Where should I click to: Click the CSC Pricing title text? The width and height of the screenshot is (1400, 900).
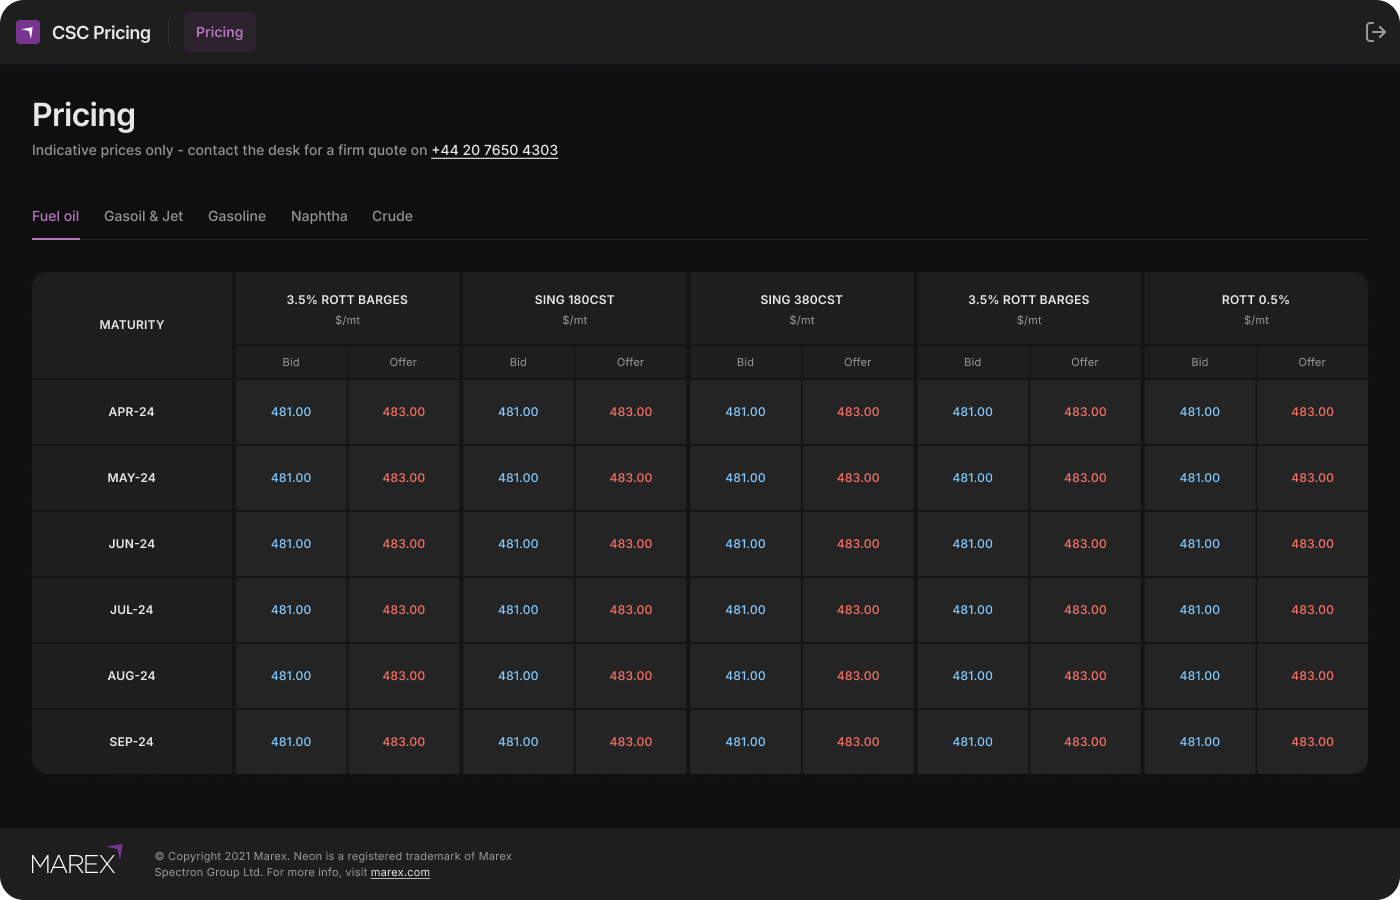[x=101, y=32]
